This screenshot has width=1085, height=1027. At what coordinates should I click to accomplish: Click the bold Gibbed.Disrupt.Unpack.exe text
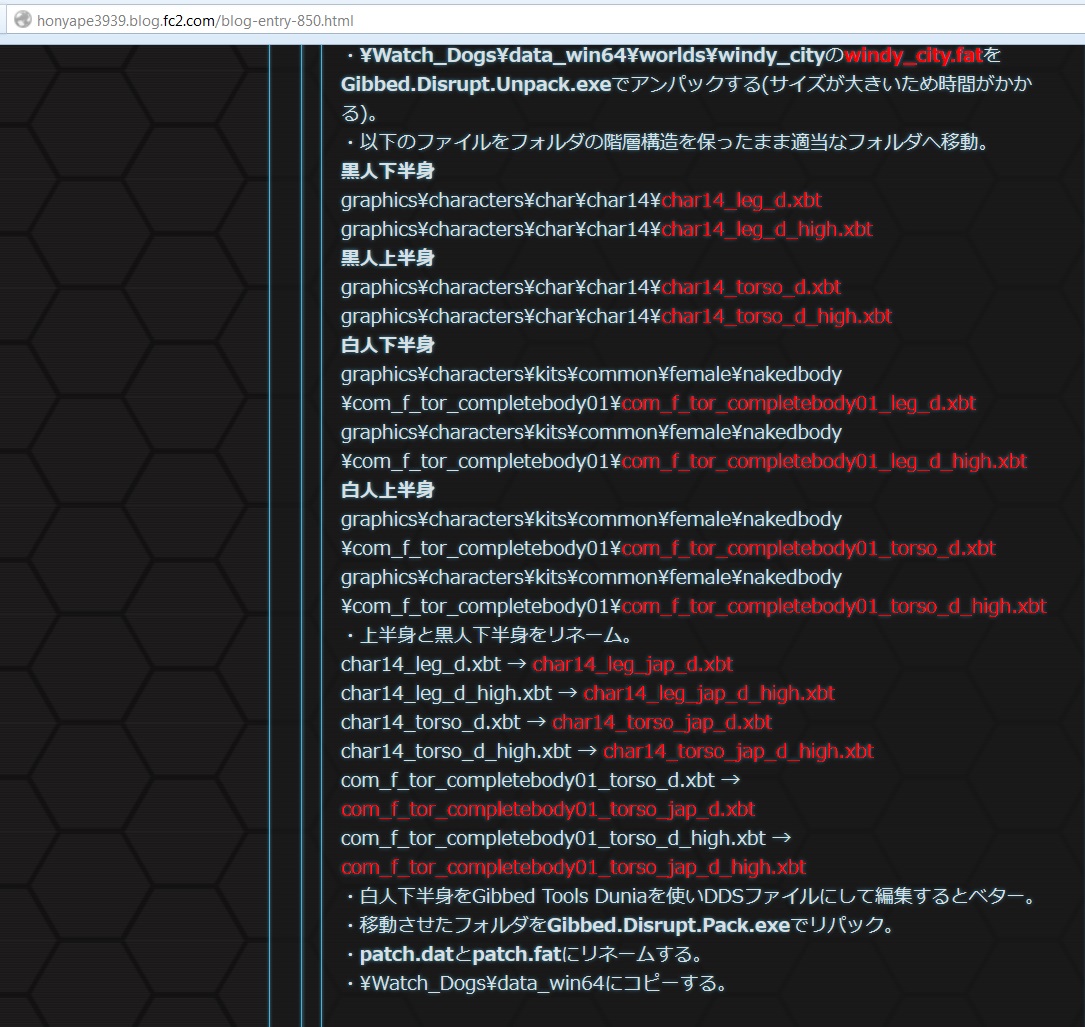click(x=475, y=84)
